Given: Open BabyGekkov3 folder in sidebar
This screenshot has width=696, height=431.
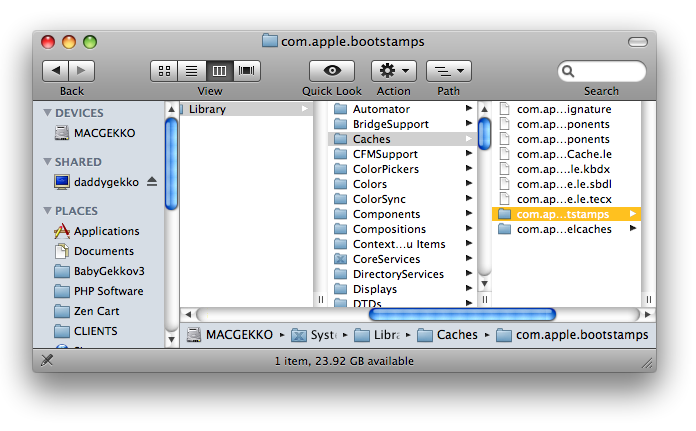Looking at the screenshot, I should [x=99, y=271].
